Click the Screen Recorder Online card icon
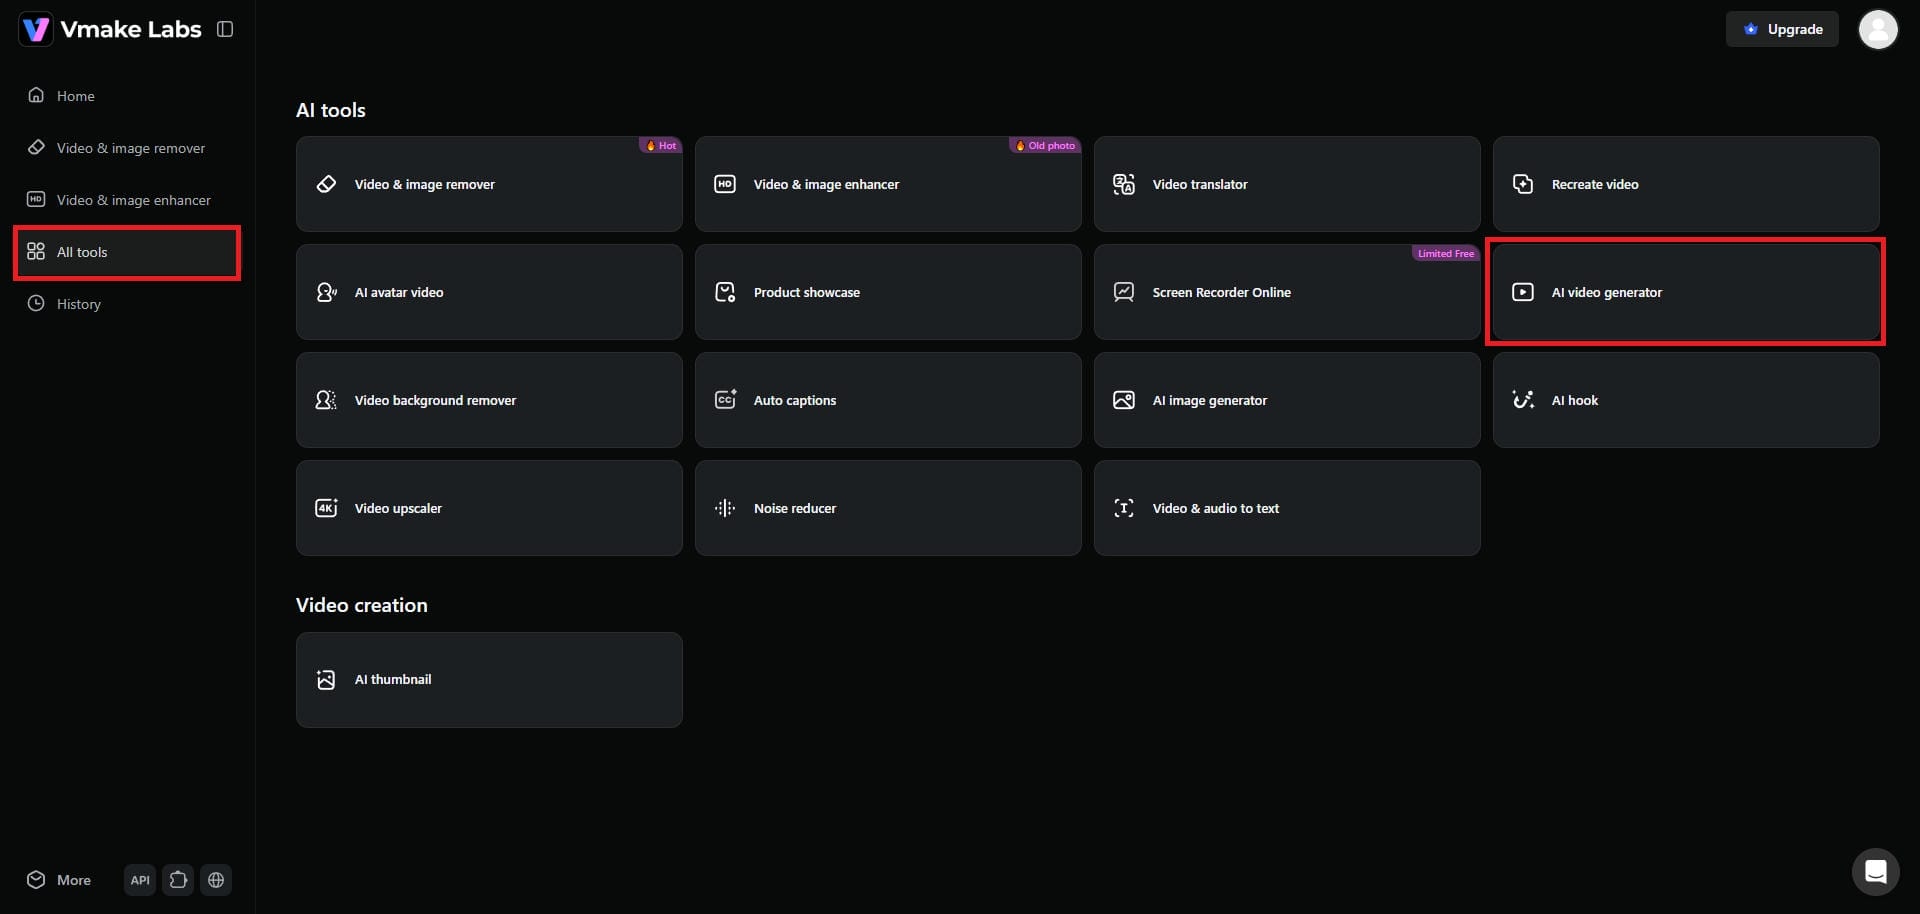Viewport: 1920px width, 914px height. pyautogui.click(x=1124, y=292)
